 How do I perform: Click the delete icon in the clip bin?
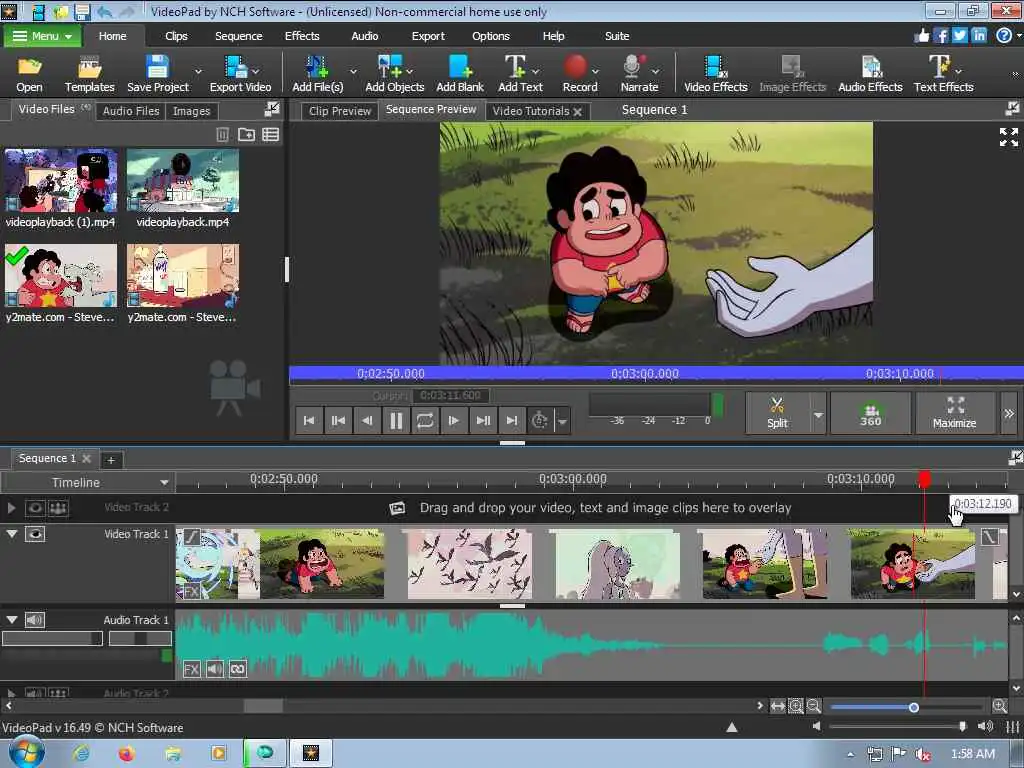[223, 135]
